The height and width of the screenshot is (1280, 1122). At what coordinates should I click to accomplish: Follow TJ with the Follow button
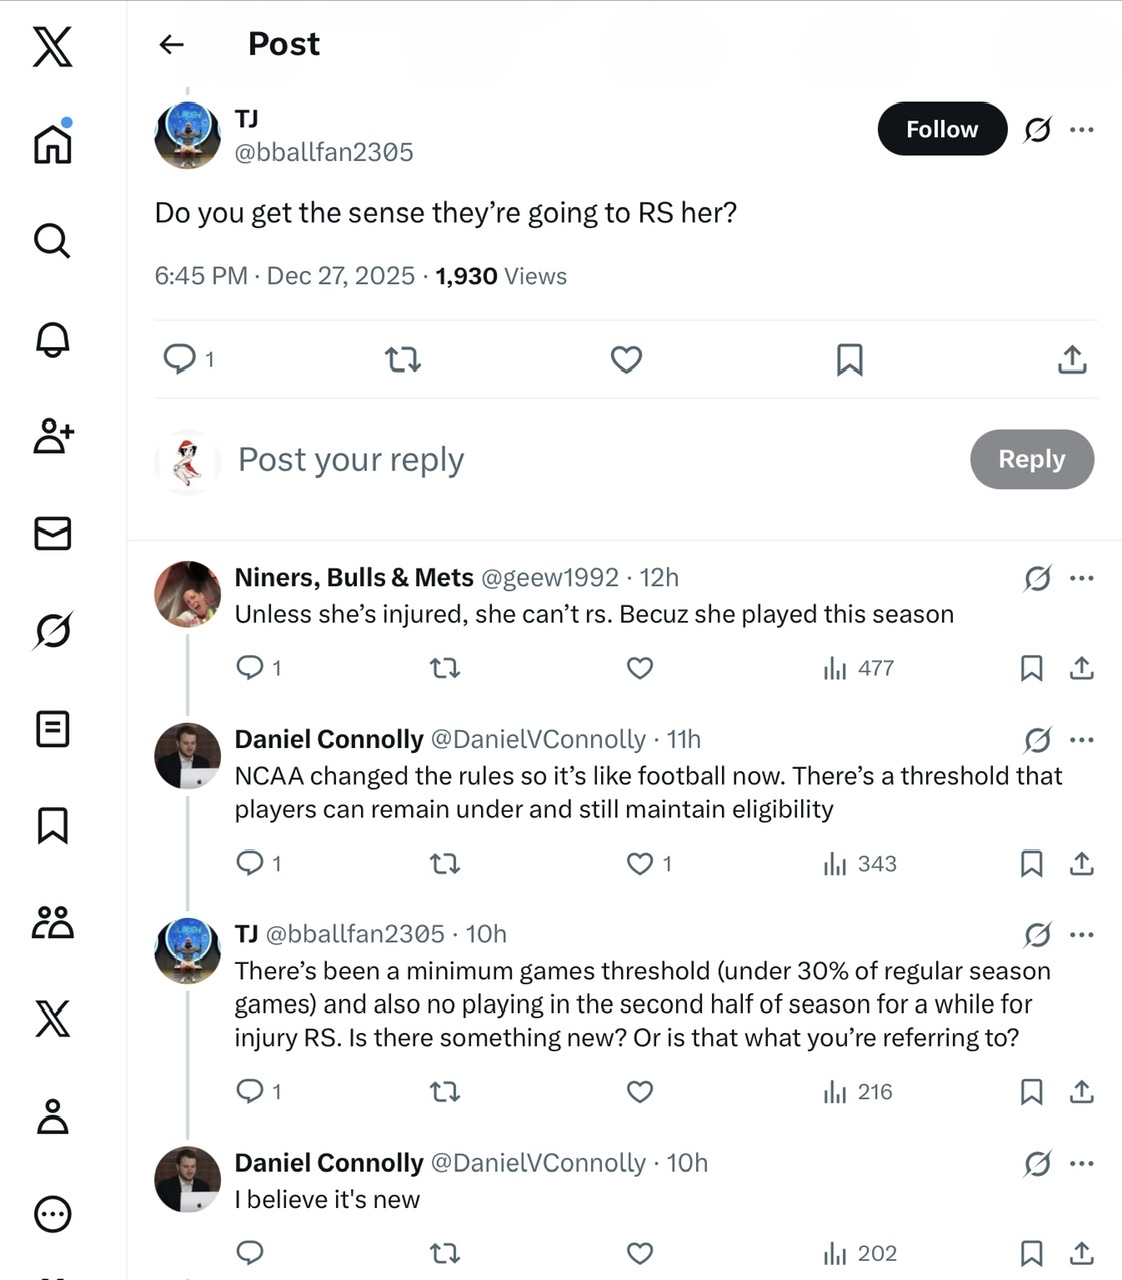(942, 129)
